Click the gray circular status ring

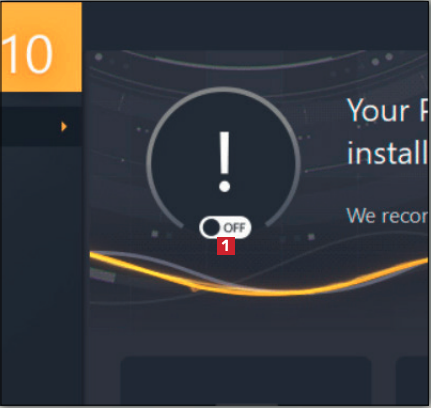tap(223, 159)
